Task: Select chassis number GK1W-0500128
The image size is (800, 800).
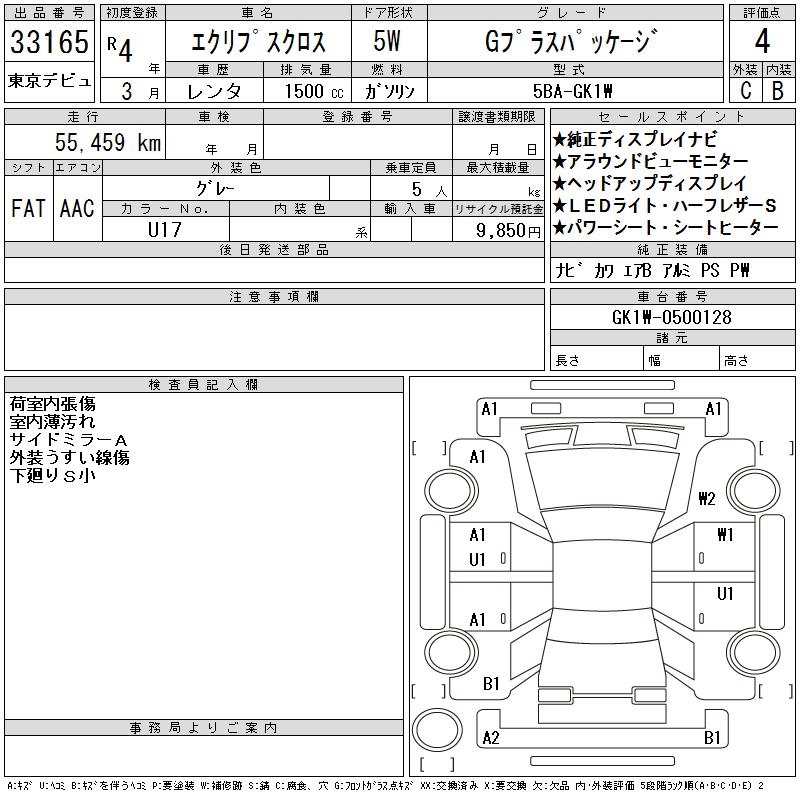Action: coord(671,317)
